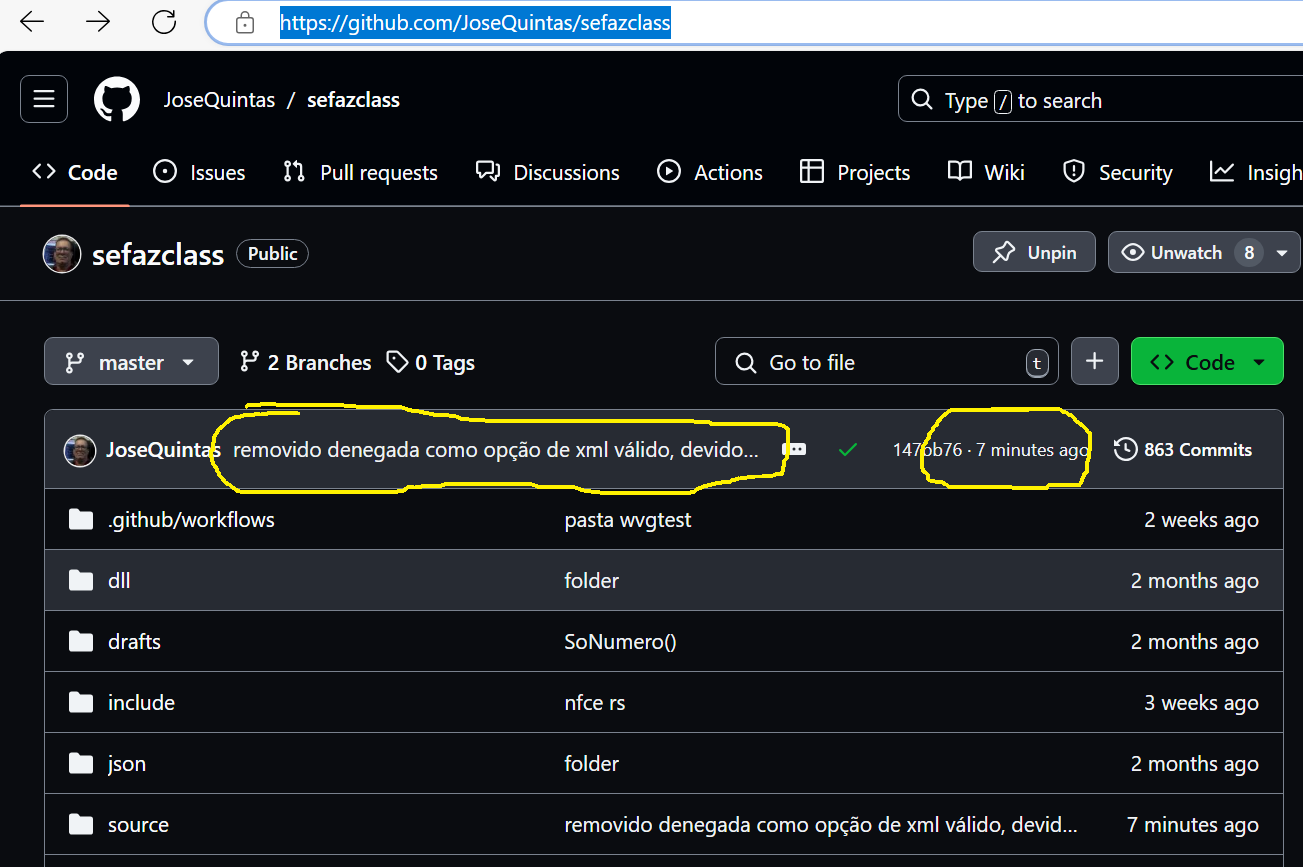Click the browser back arrow
Viewport: 1303px width, 867px height.
pos(32,22)
